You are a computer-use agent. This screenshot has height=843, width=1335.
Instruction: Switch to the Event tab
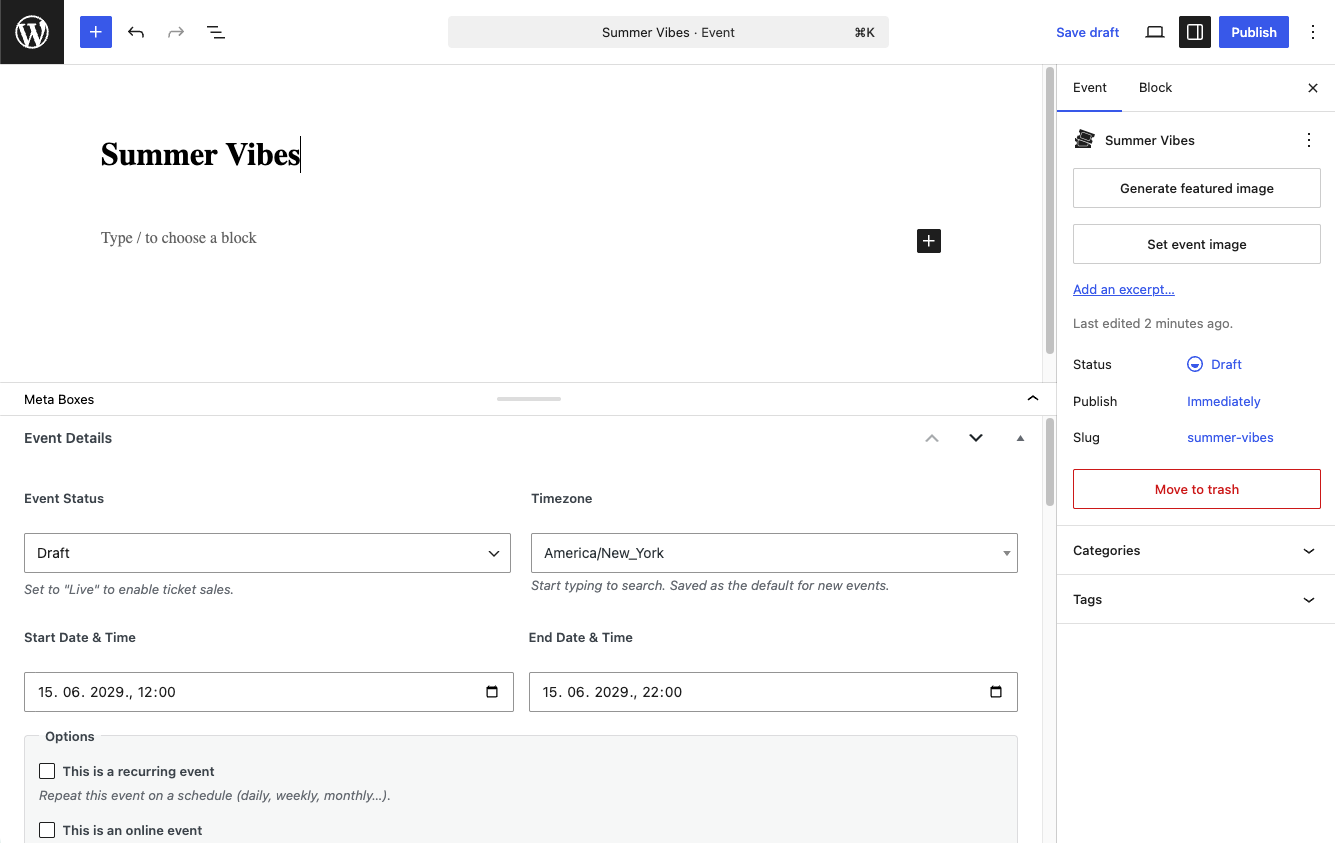click(x=1090, y=88)
